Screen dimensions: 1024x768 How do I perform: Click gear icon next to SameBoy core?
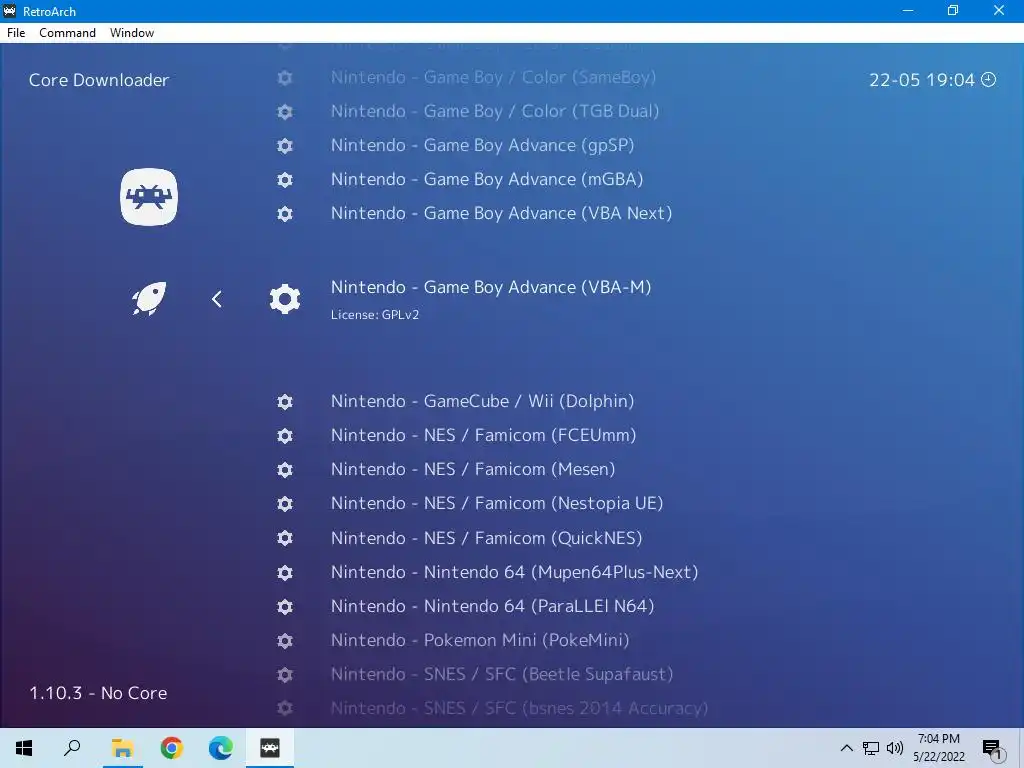click(x=285, y=78)
